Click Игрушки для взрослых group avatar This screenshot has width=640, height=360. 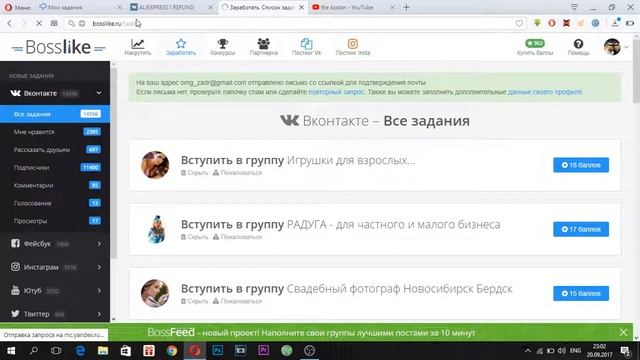(x=155, y=165)
